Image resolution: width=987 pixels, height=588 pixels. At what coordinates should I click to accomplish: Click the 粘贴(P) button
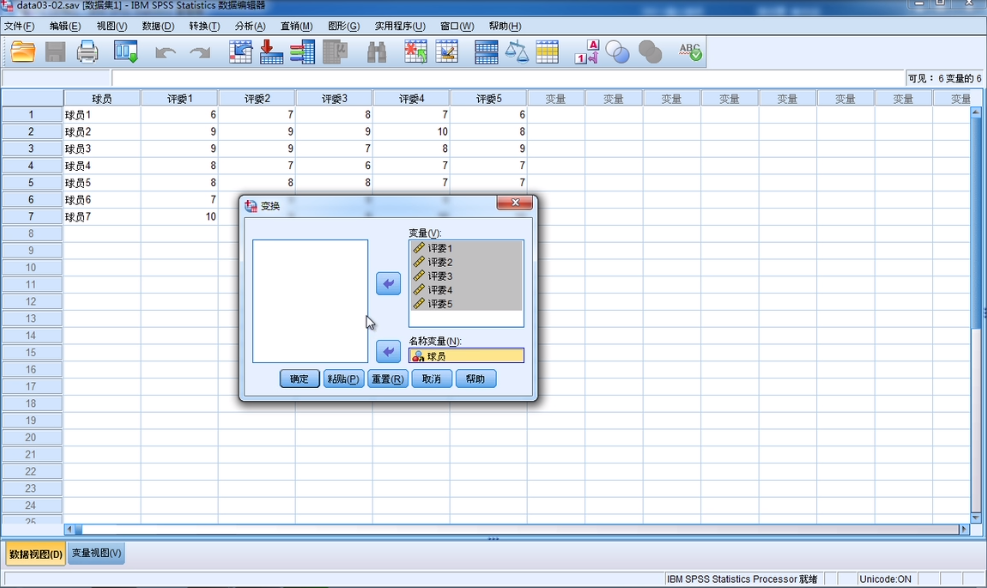coord(344,378)
